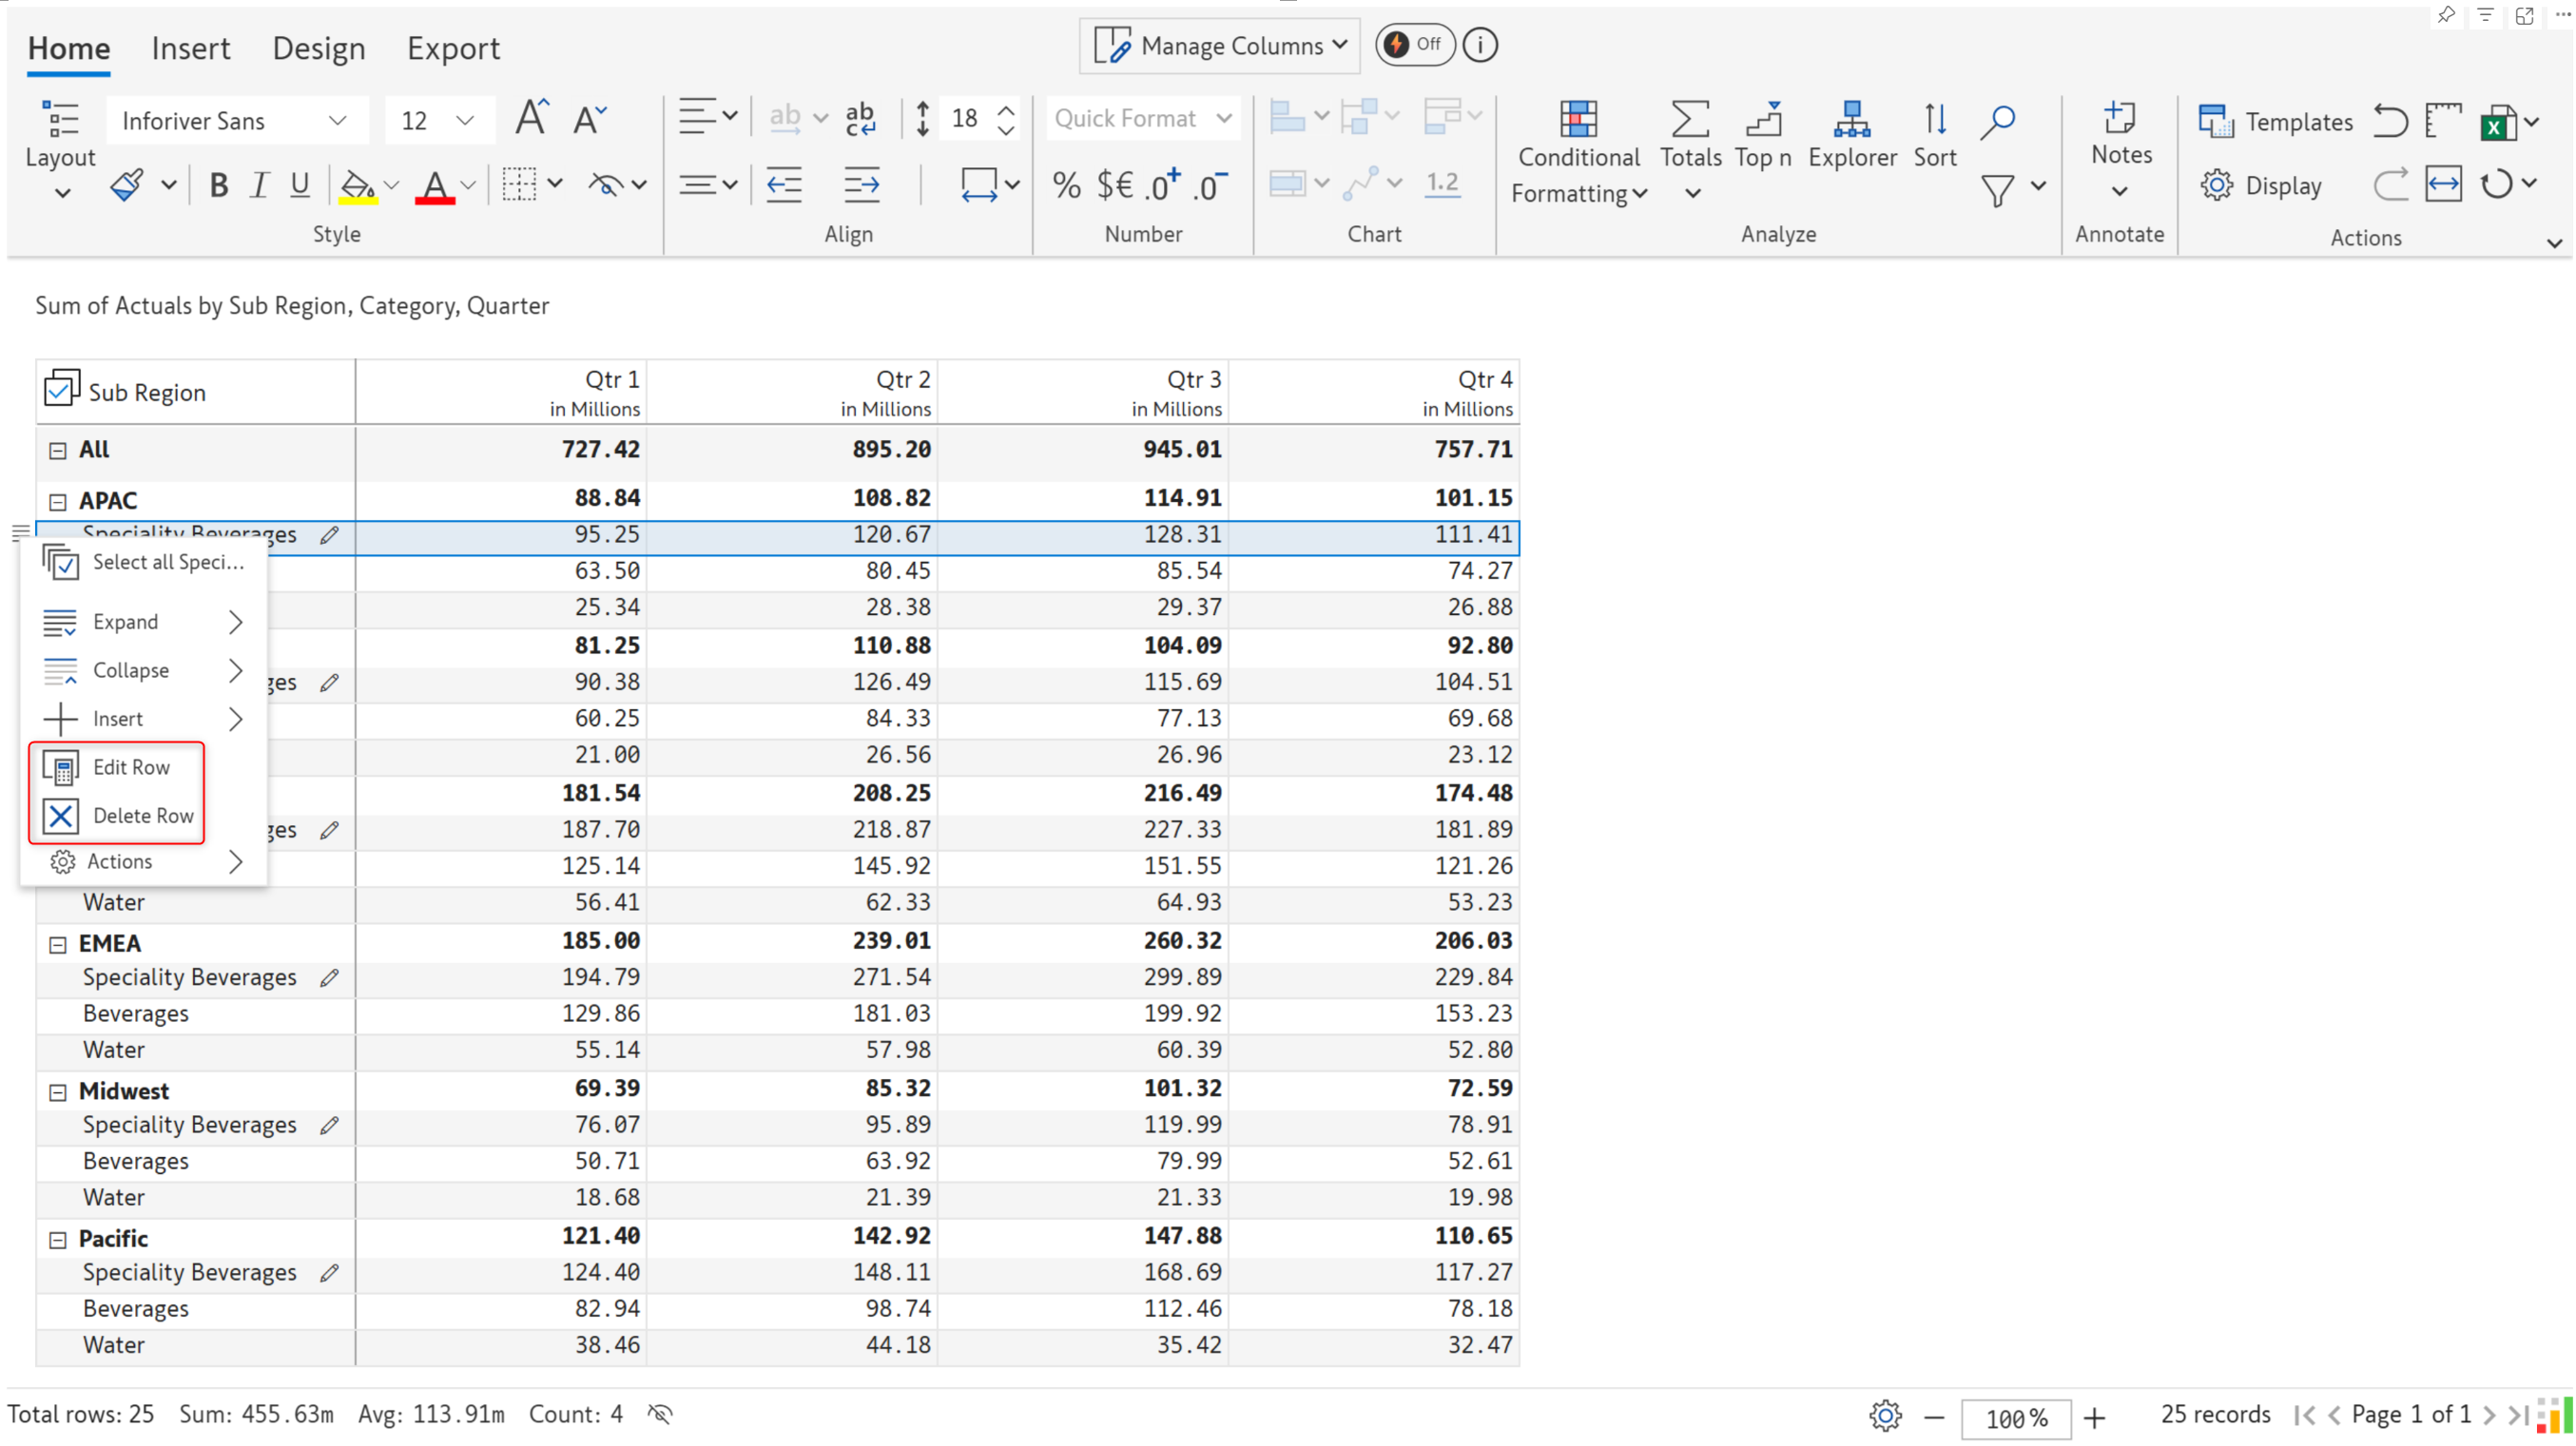Image resolution: width=2576 pixels, height=1446 pixels.
Task: Click the Search magnifier icon
Action: pyautogui.click(x=1997, y=121)
